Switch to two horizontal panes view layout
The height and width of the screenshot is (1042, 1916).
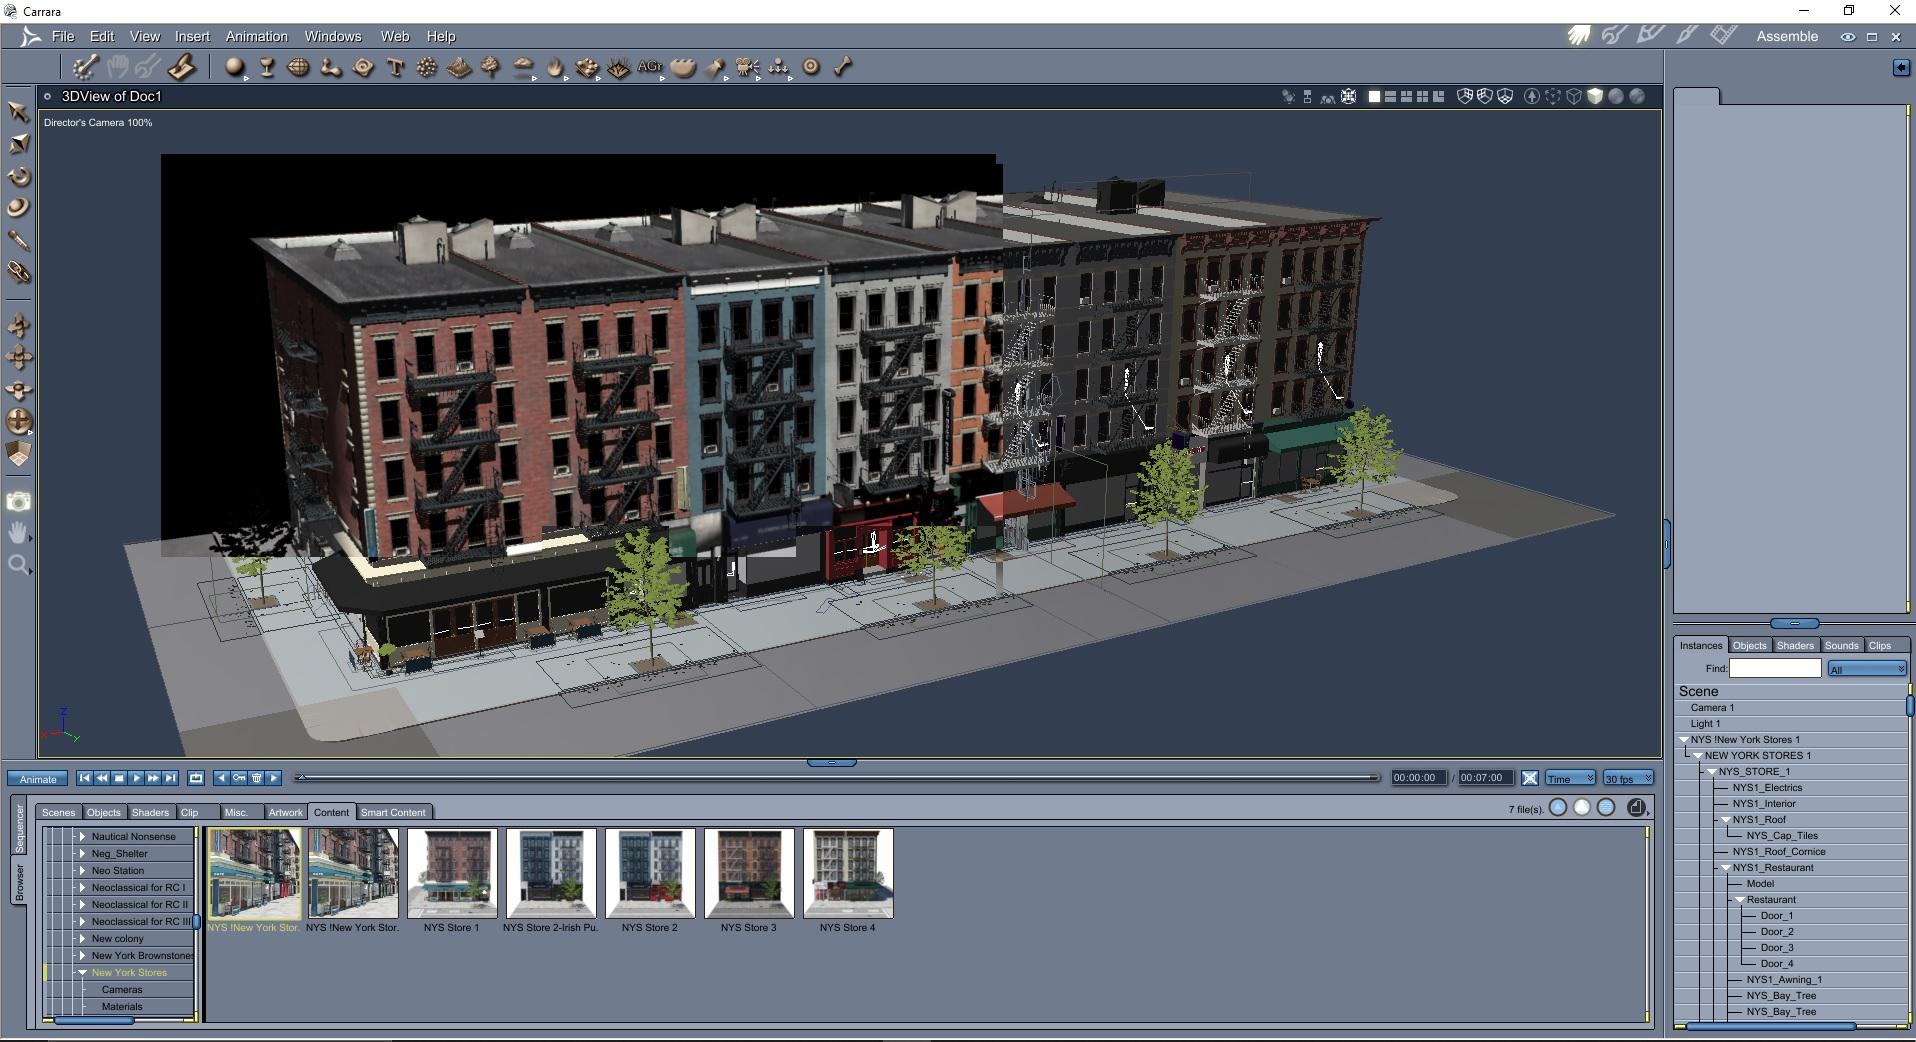pos(1390,97)
